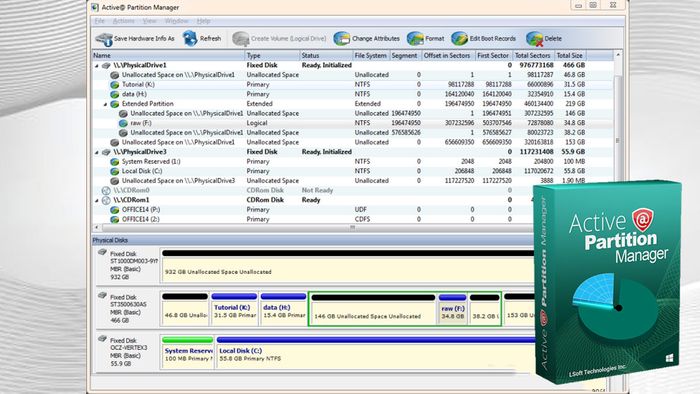Click the Format toolbar icon

(415, 38)
